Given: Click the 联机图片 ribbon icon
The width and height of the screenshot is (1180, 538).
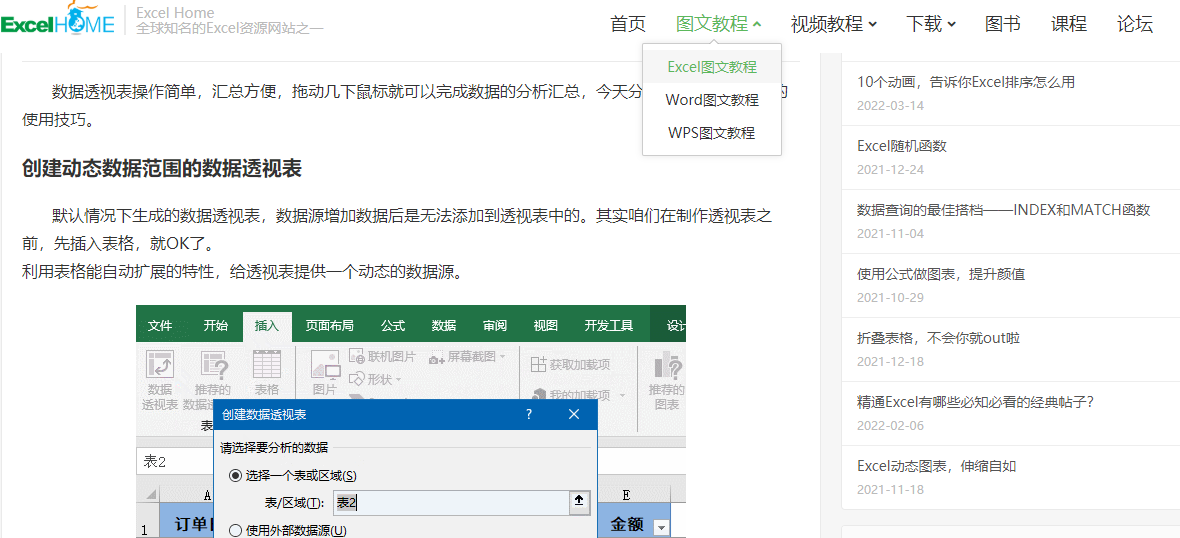Looking at the screenshot, I should [x=382, y=357].
